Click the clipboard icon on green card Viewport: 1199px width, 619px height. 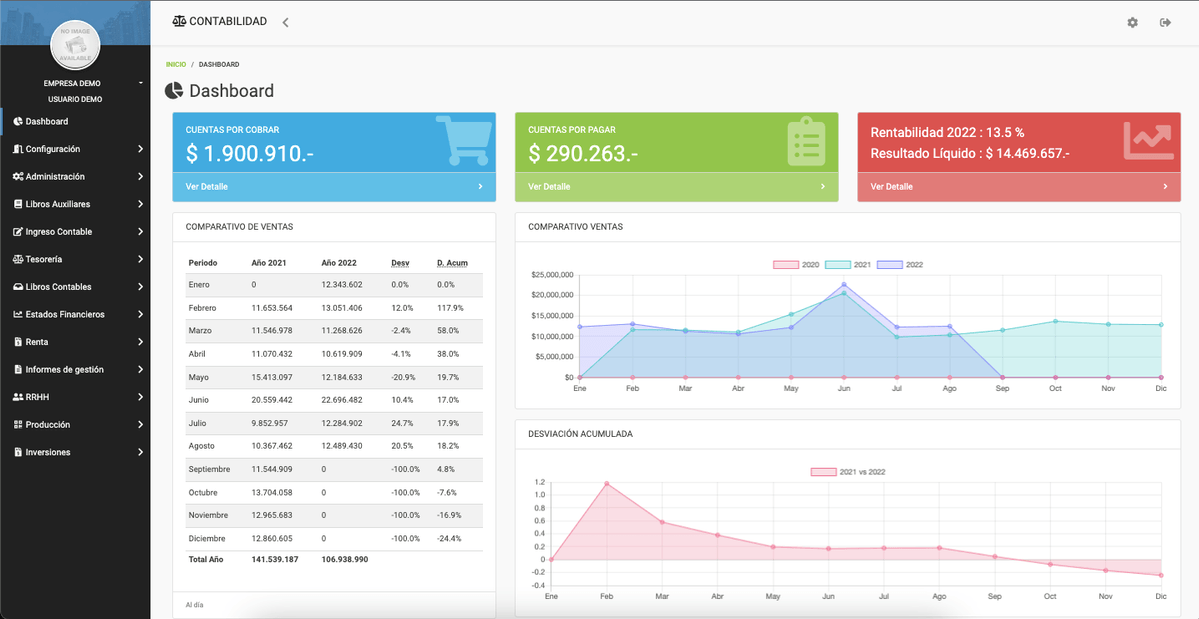805,142
